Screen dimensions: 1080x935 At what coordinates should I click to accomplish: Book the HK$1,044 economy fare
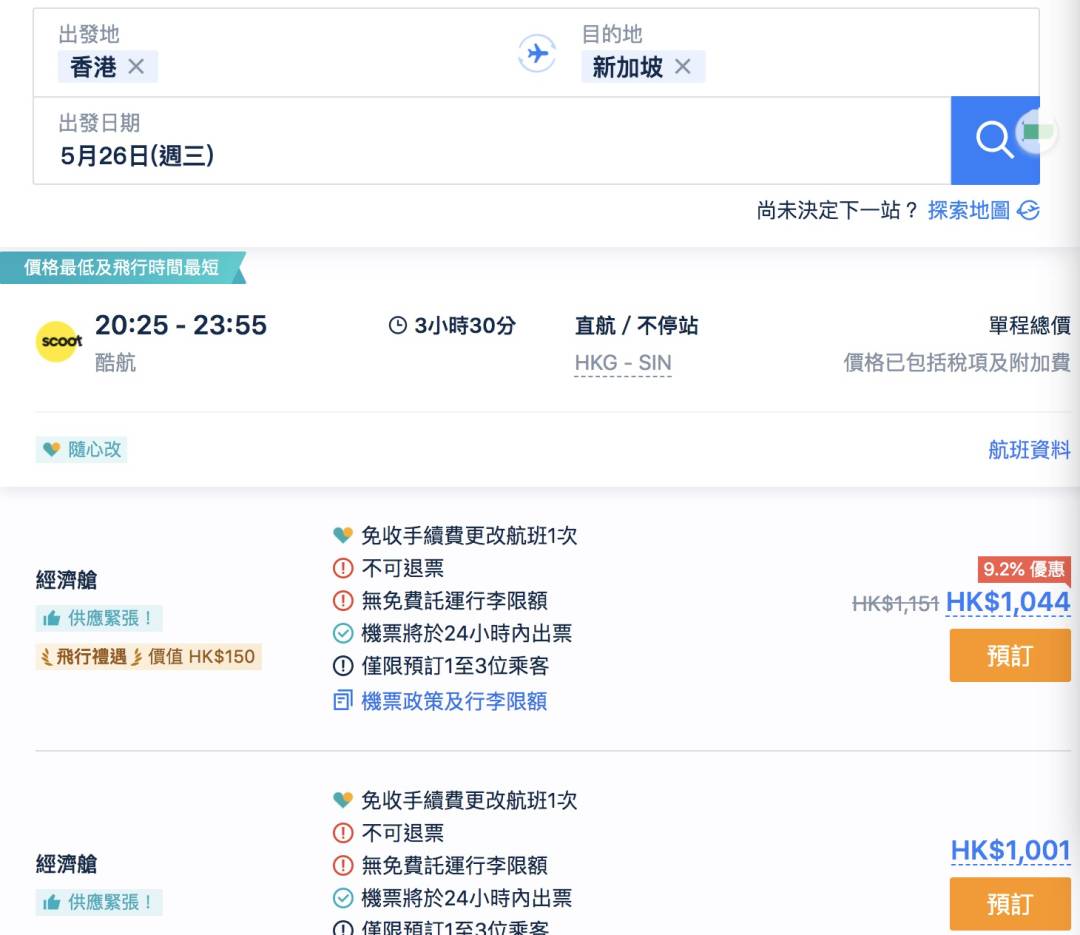click(x=1009, y=656)
